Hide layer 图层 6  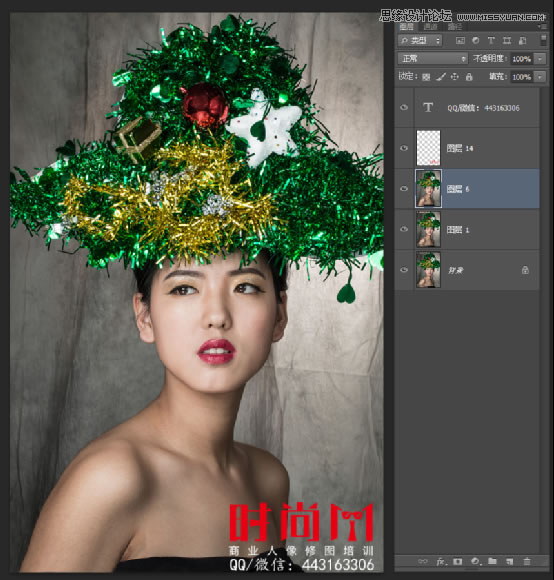click(404, 189)
